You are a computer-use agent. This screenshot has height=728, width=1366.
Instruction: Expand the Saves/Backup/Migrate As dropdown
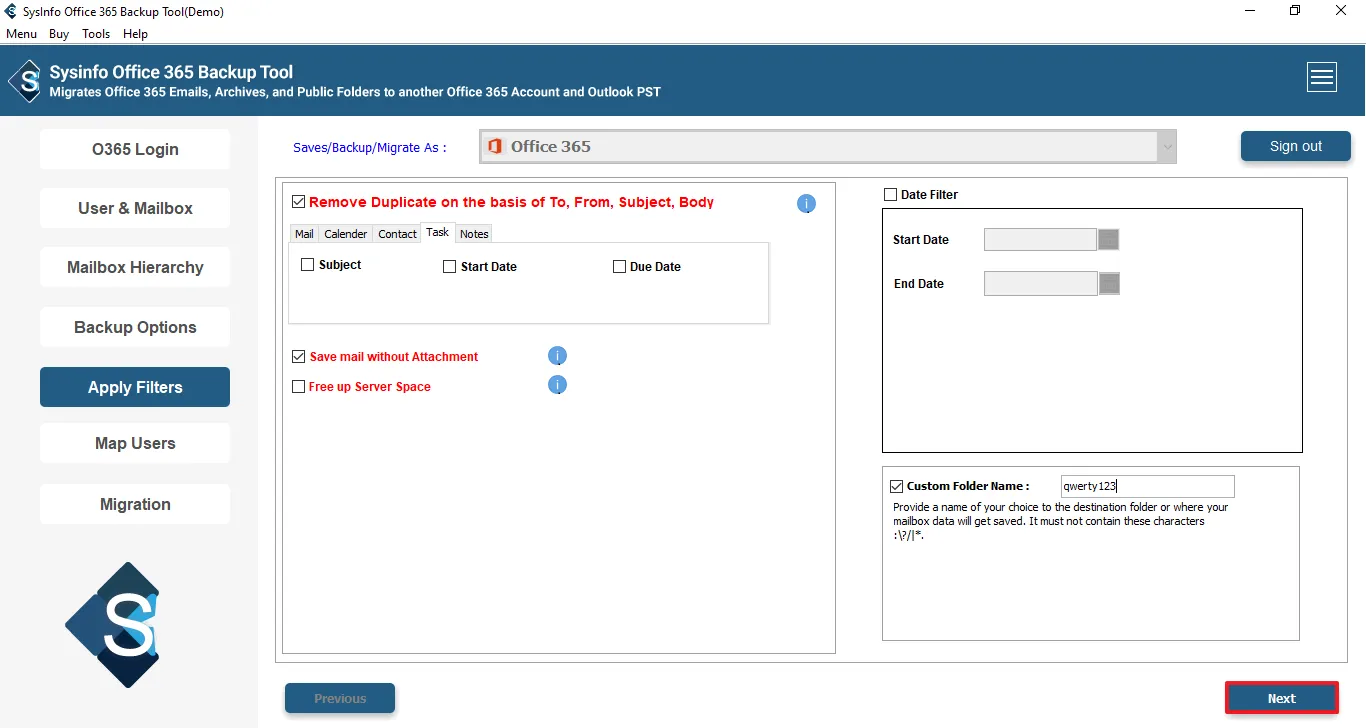(1166, 147)
